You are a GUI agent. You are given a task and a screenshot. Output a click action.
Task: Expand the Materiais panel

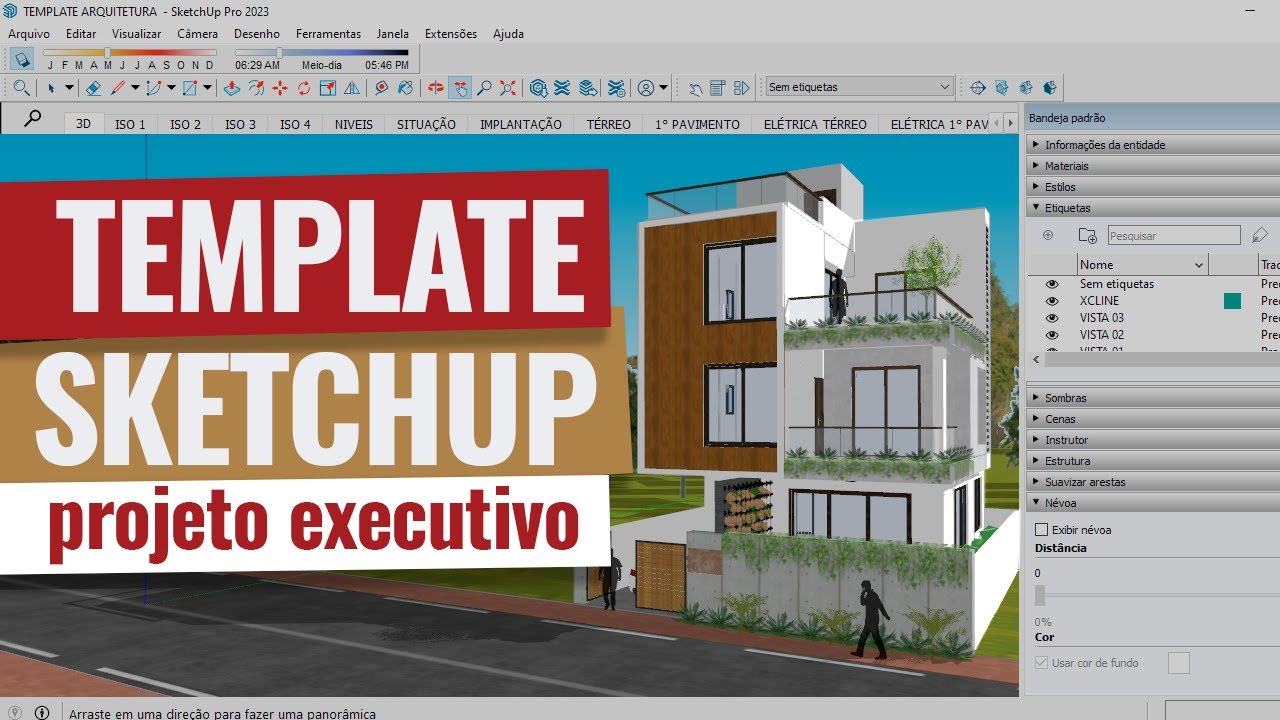coord(1154,166)
